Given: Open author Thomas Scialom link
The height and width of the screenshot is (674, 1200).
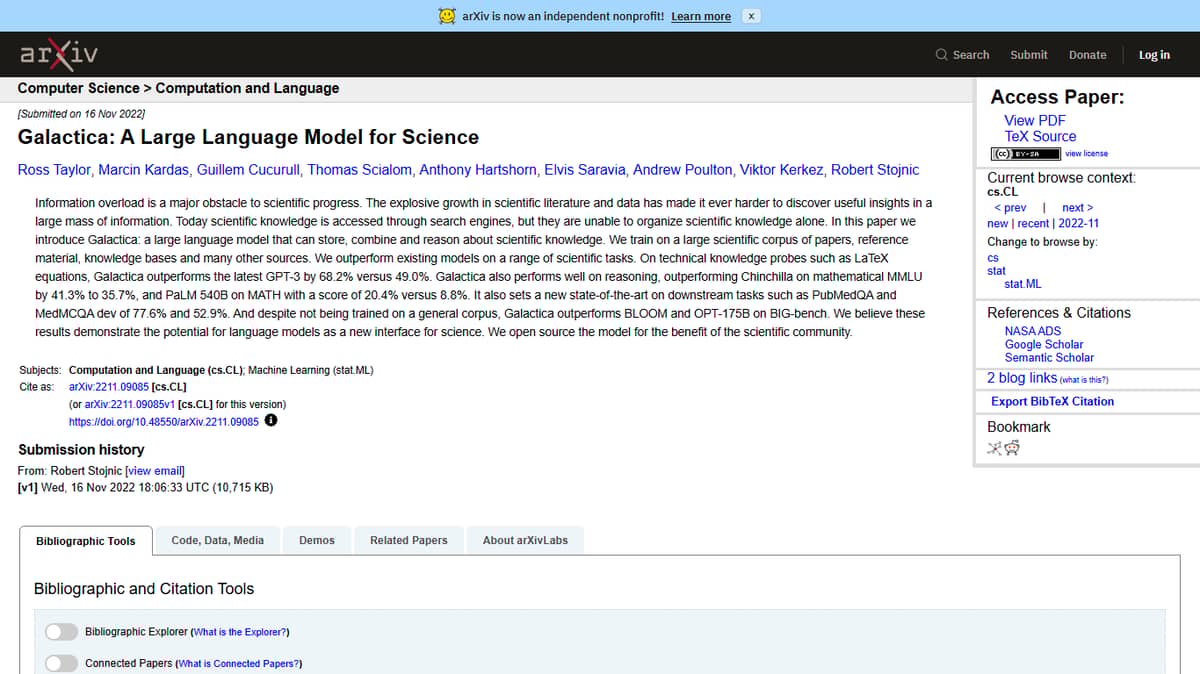Looking at the screenshot, I should tap(359, 169).
